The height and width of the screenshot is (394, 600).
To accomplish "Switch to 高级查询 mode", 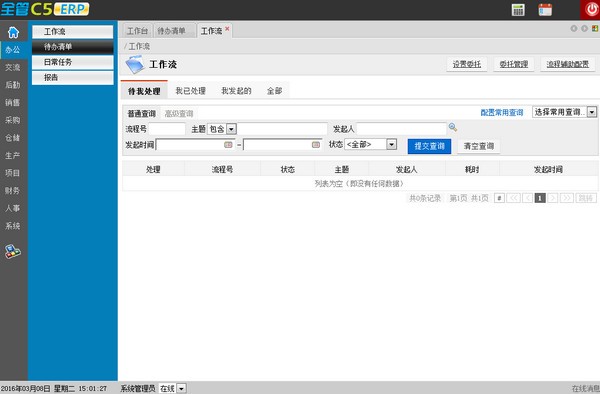I will [179, 114].
